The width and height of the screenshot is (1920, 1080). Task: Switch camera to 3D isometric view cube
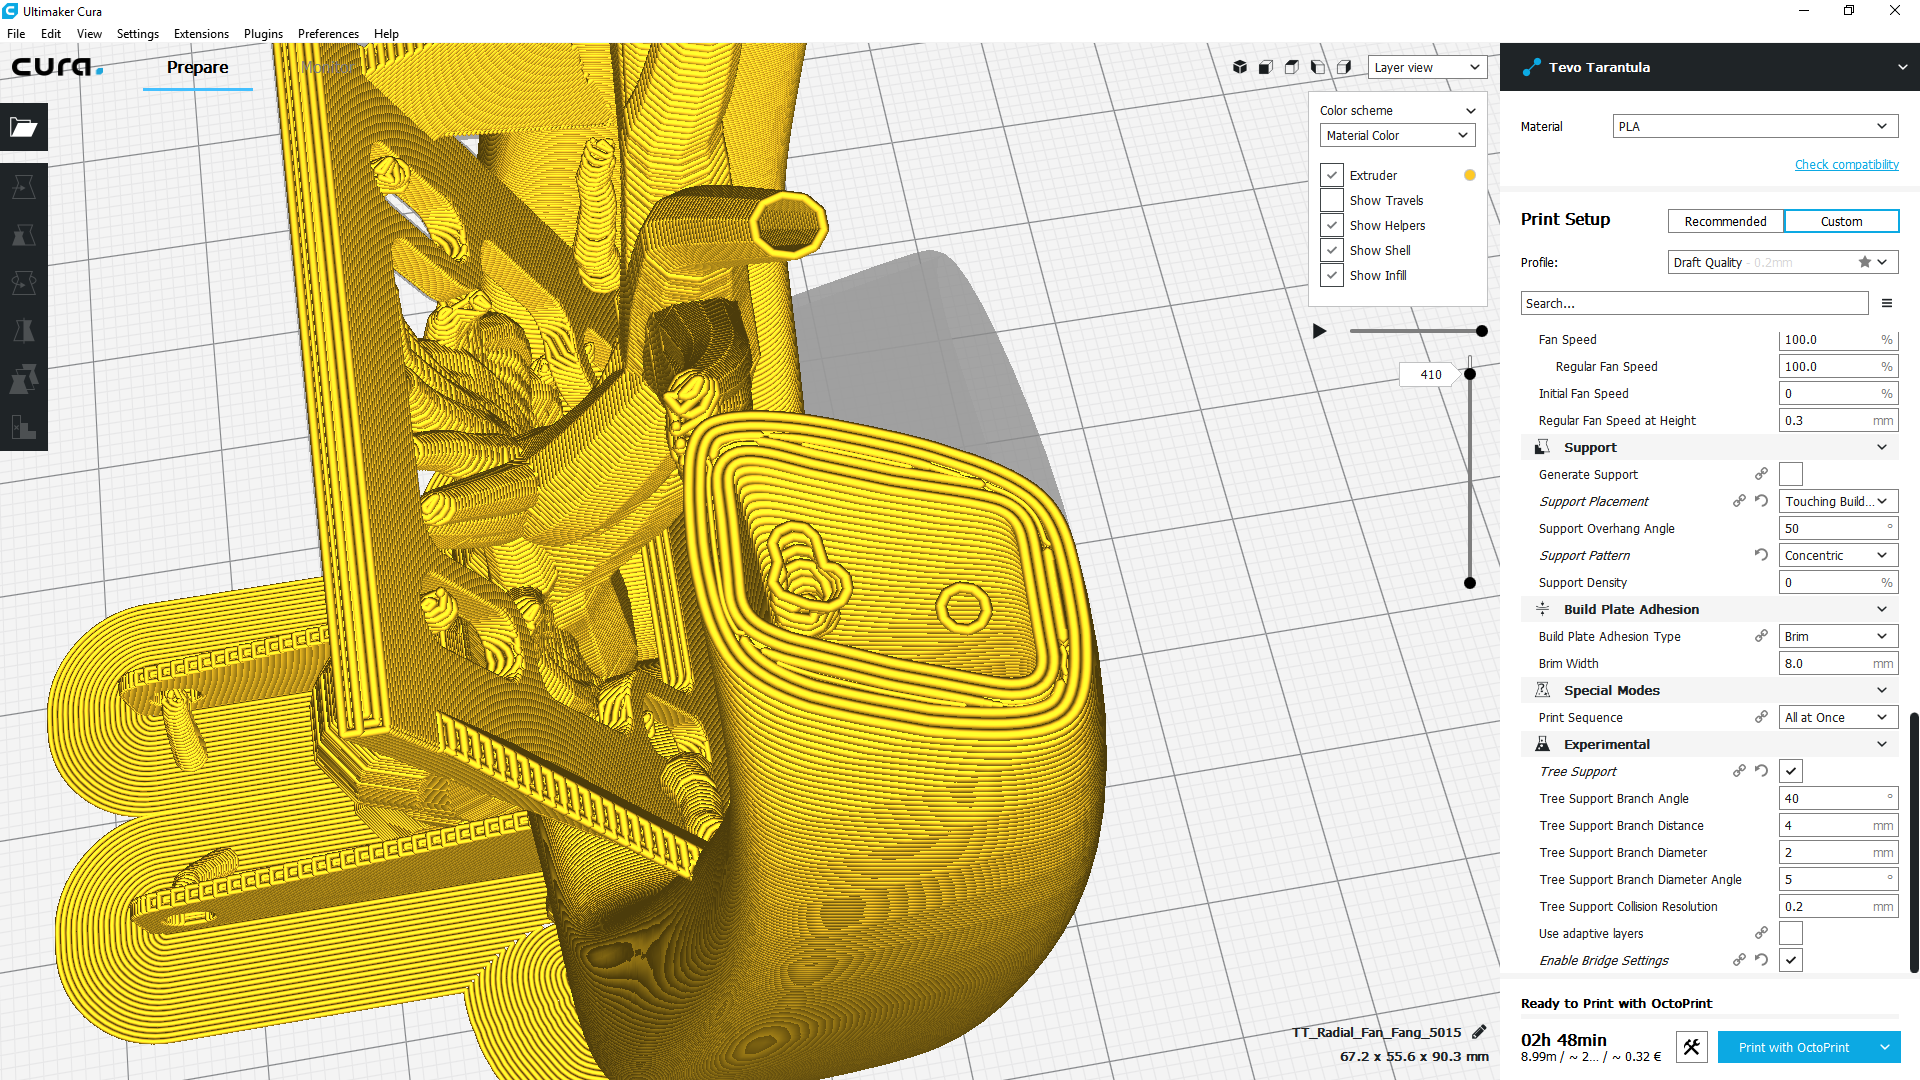1240,67
